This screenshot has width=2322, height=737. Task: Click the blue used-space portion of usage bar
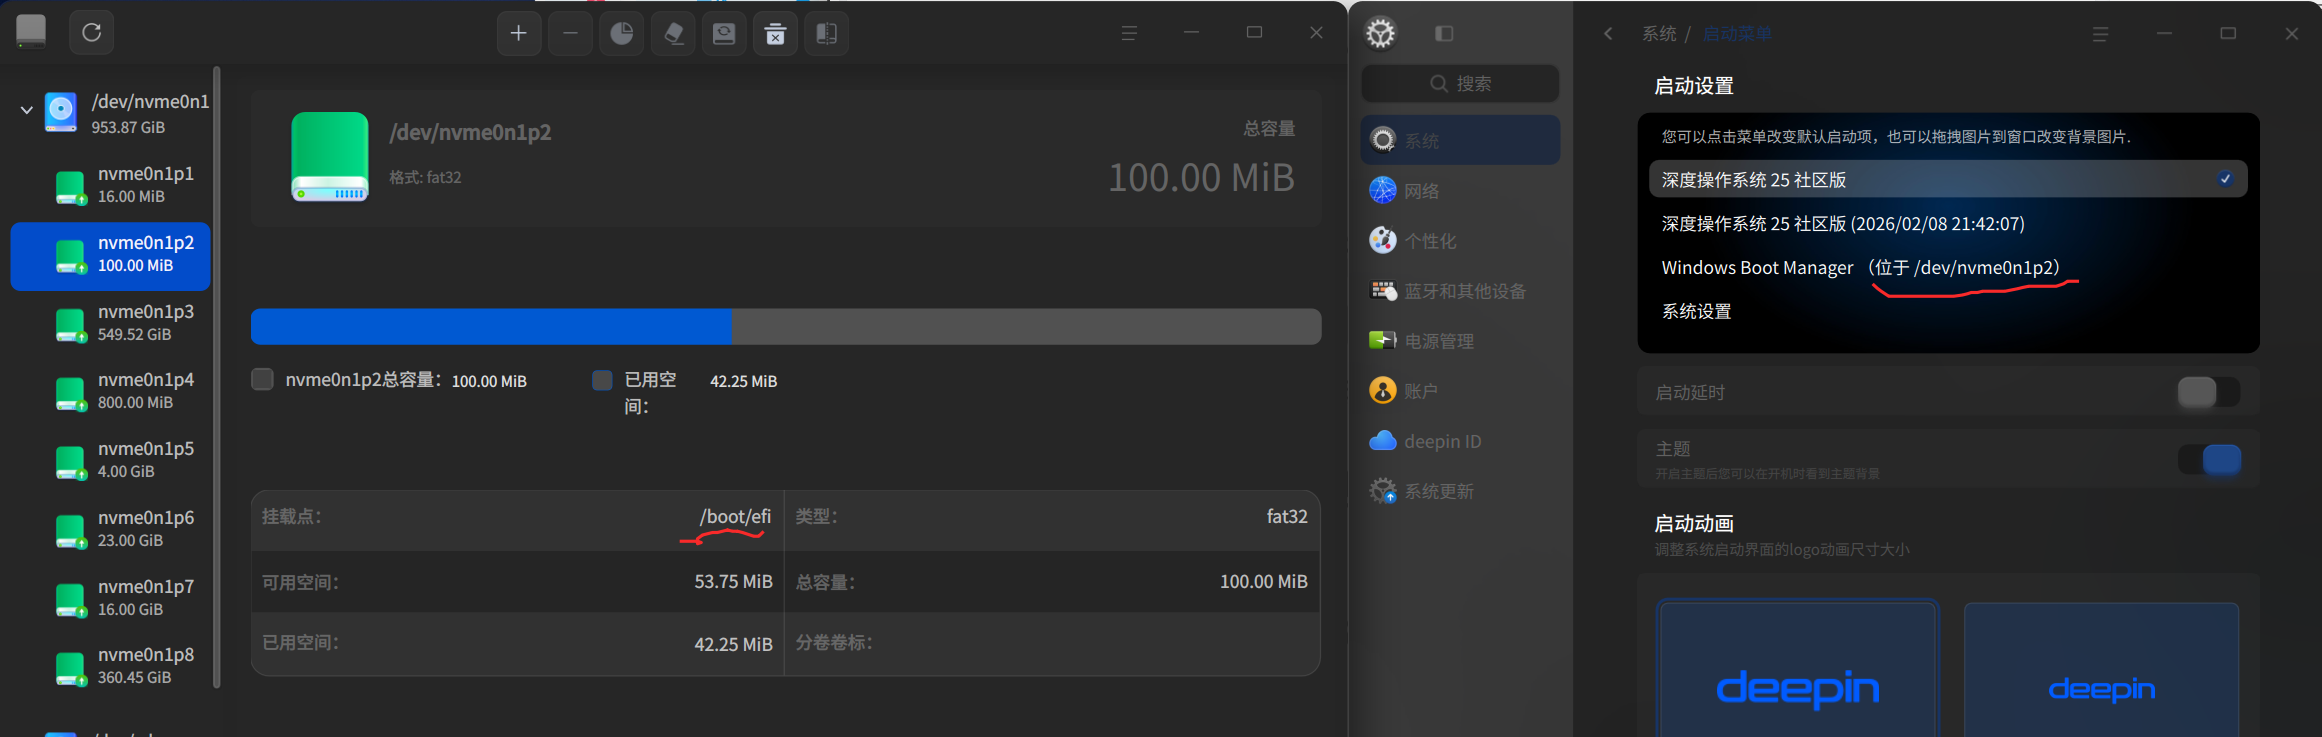(491, 327)
